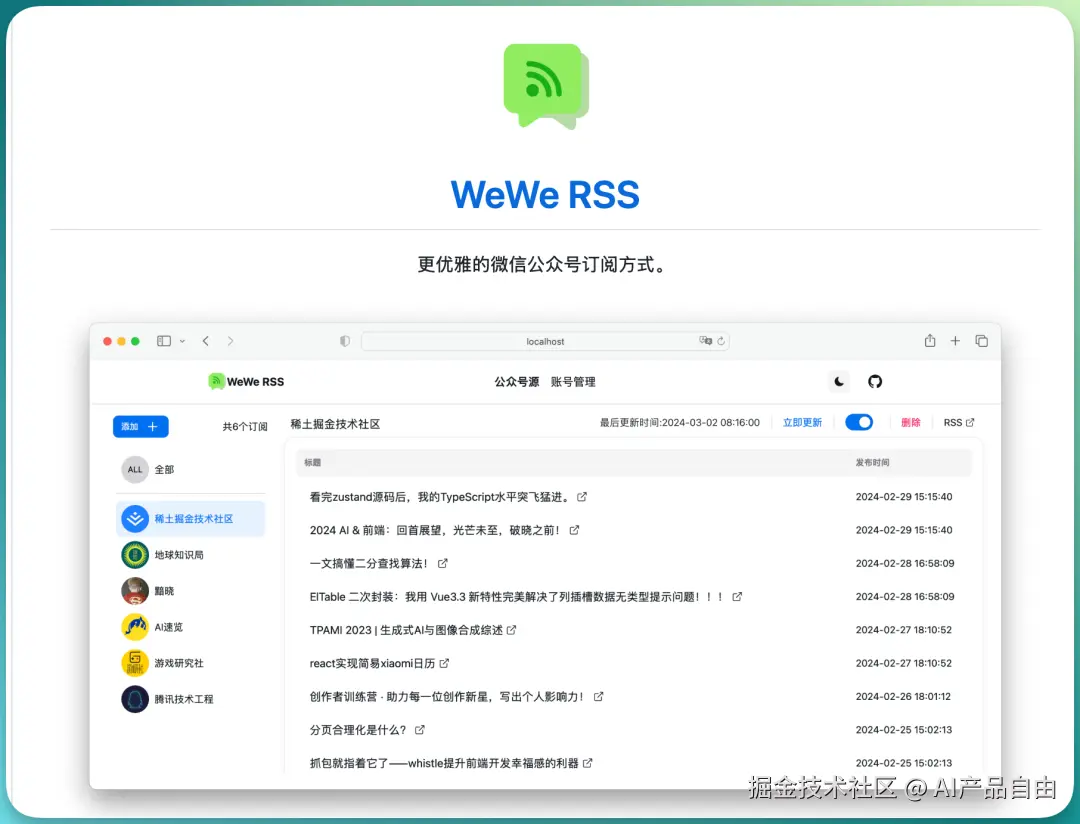Click the 立即更新 link

pyautogui.click(x=802, y=422)
